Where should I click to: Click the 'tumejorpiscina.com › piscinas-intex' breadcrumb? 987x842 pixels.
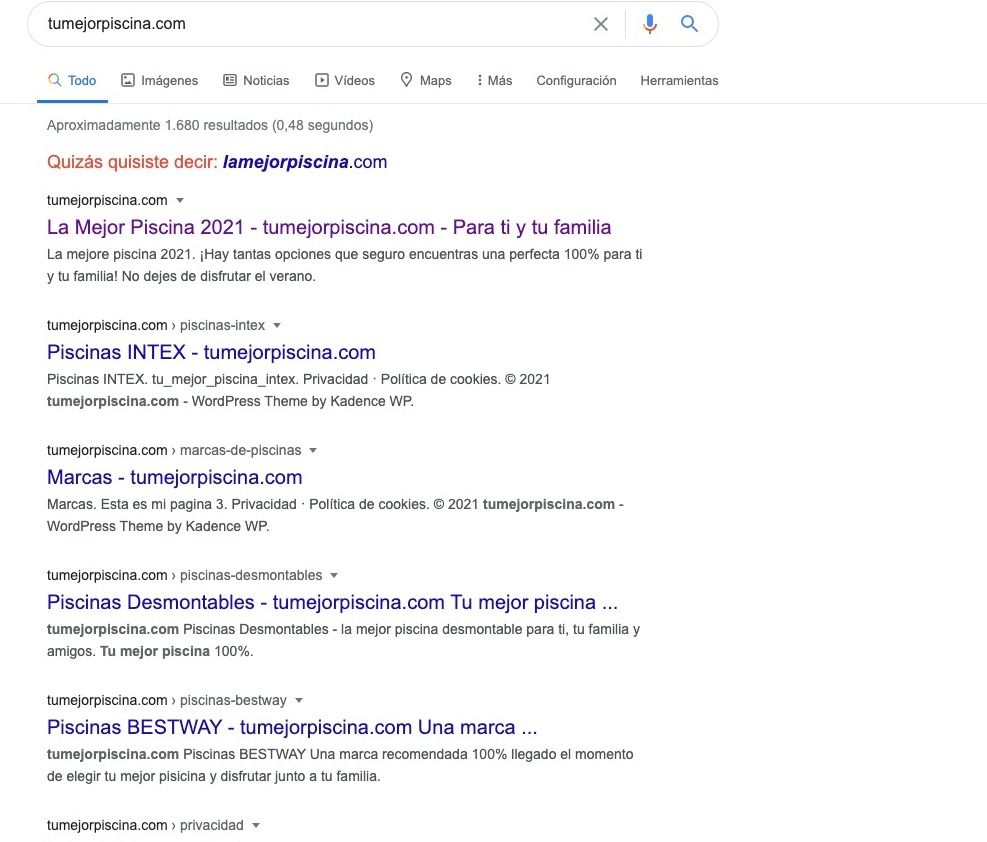coord(155,326)
